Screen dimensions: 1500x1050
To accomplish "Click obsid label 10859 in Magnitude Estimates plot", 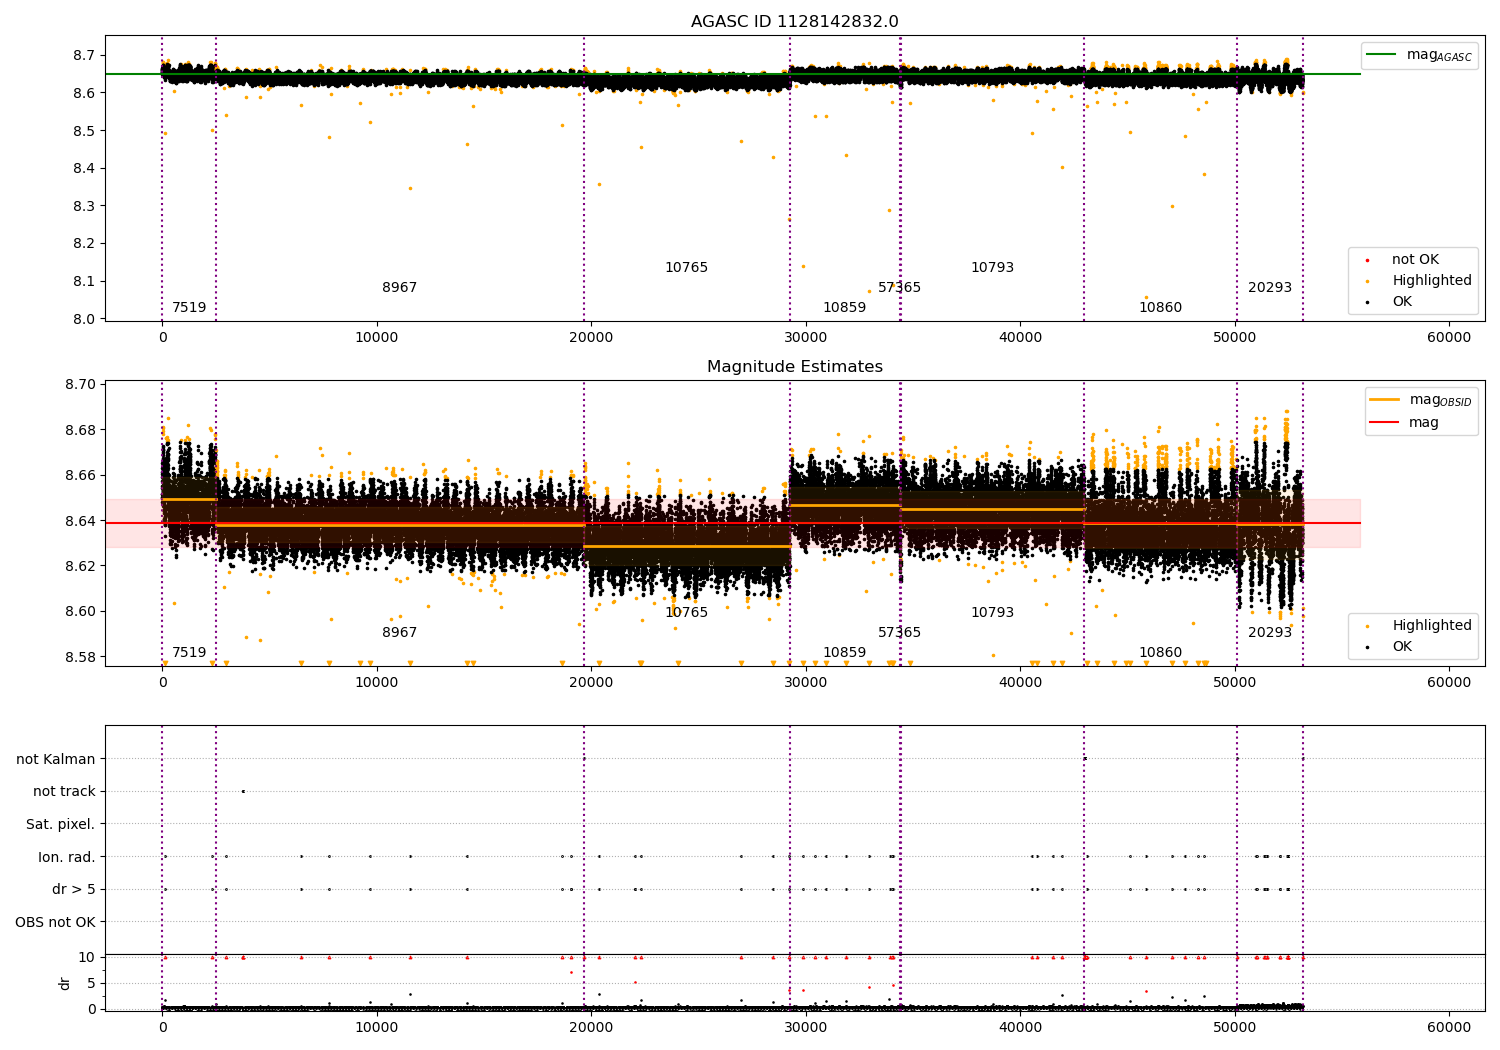I will tap(844, 653).
